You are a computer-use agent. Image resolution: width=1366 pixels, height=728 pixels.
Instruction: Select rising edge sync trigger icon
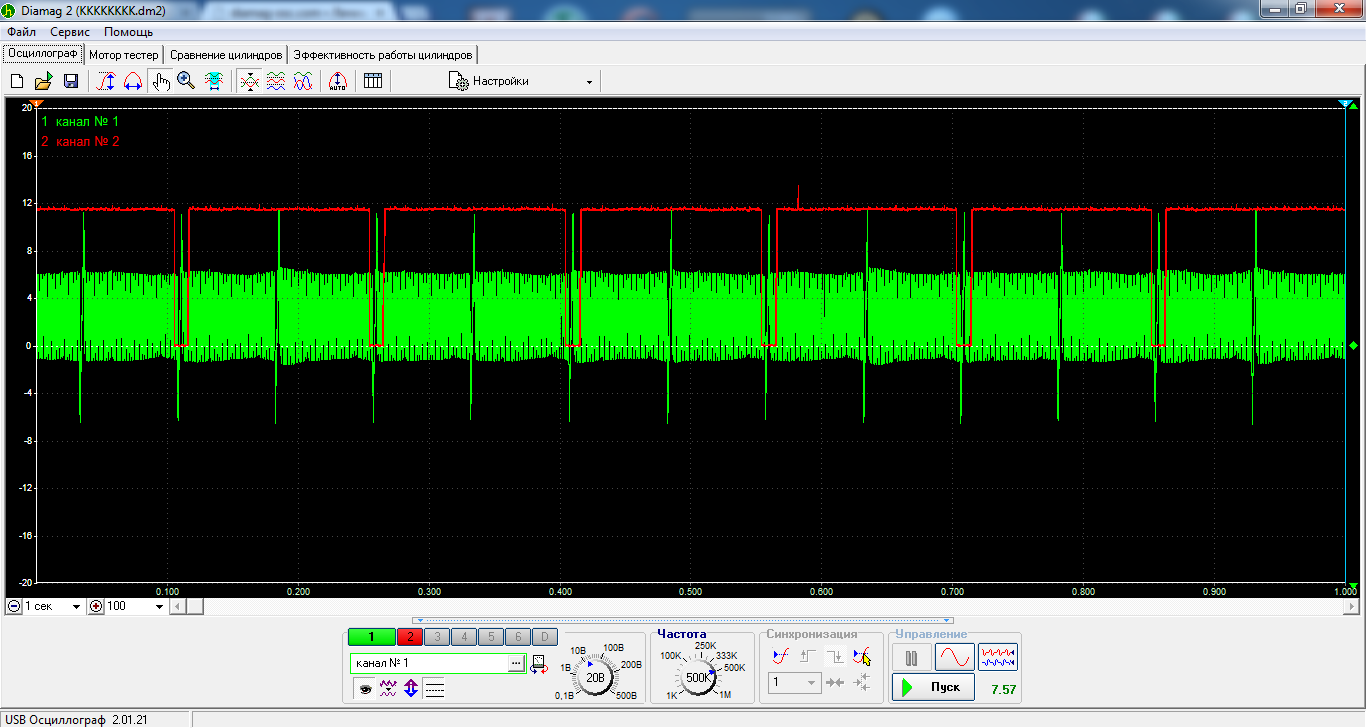(782, 657)
